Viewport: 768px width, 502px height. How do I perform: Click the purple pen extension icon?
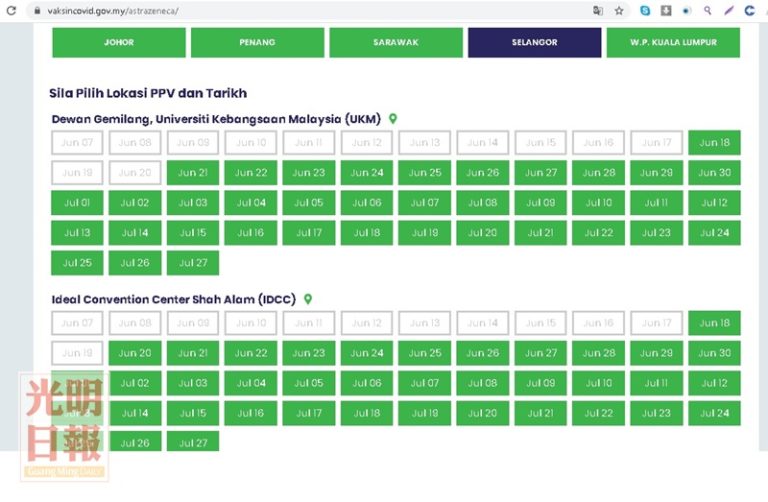[728, 10]
